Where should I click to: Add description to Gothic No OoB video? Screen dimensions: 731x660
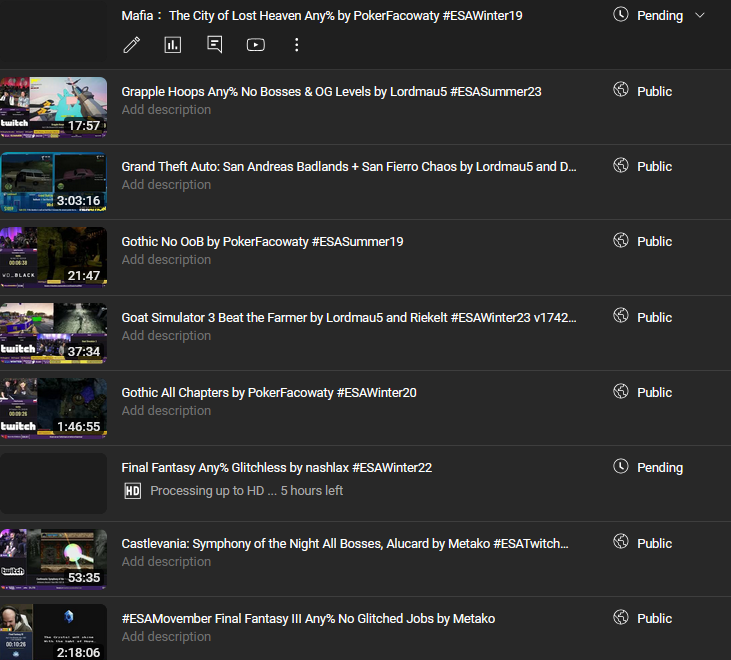(x=166, y=260)
